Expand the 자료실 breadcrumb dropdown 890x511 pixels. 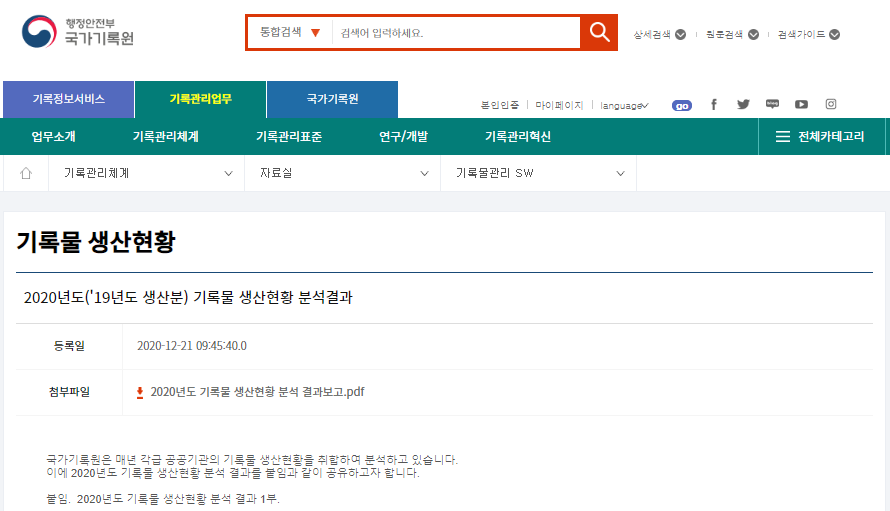342,173
